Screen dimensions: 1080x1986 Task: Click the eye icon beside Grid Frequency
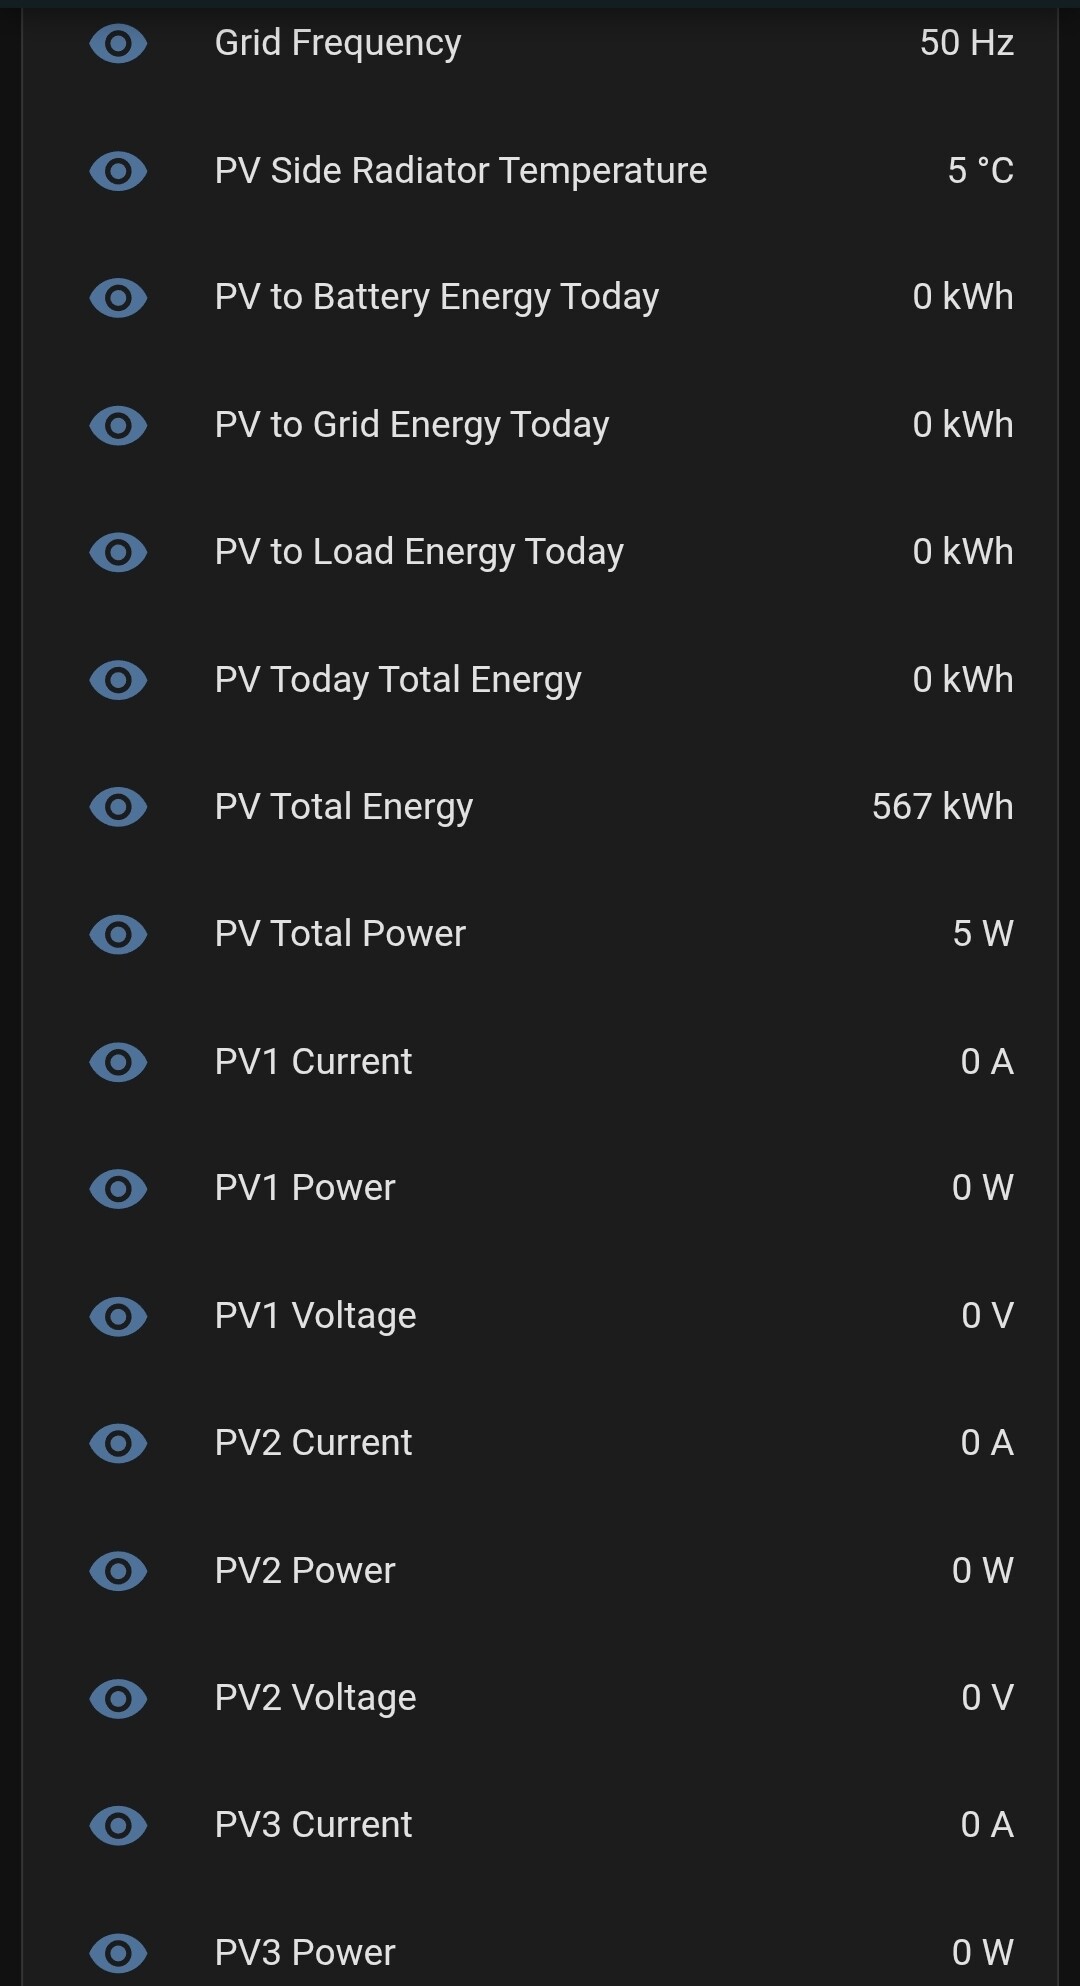pos(118,44)
